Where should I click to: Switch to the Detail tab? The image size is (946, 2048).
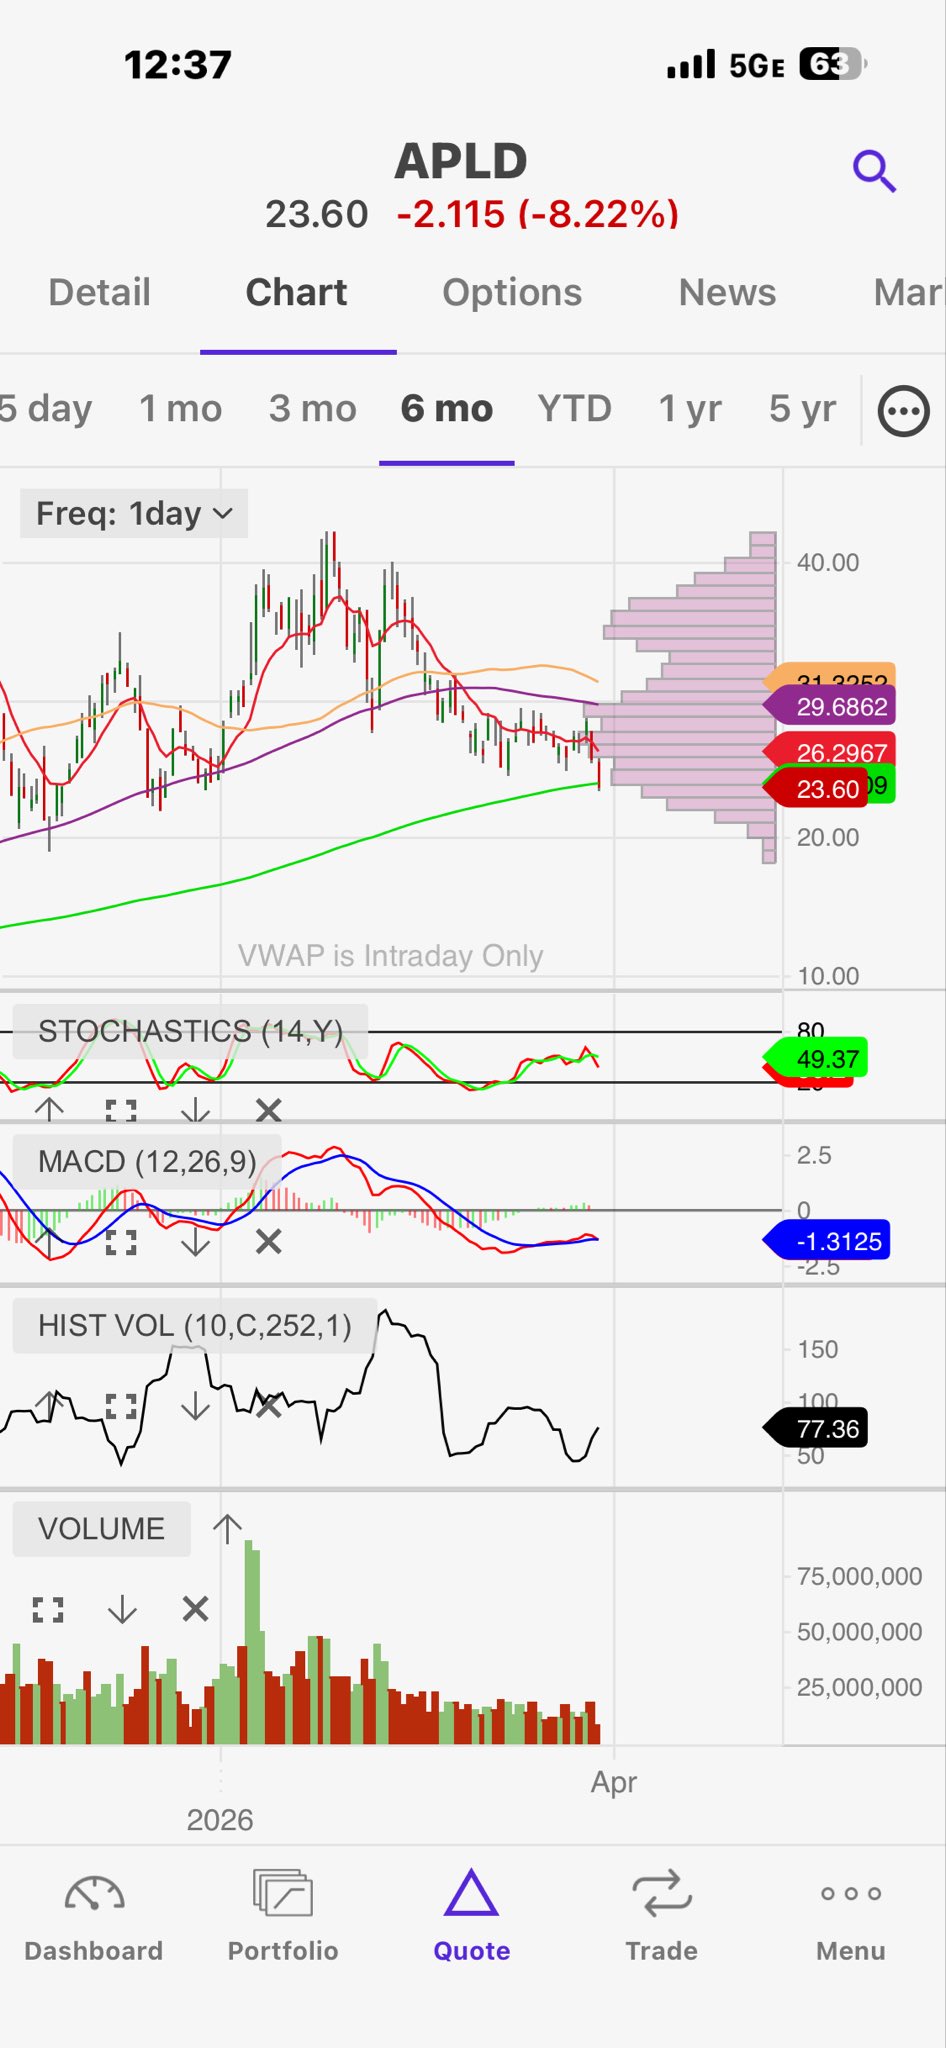pos(99,293)
